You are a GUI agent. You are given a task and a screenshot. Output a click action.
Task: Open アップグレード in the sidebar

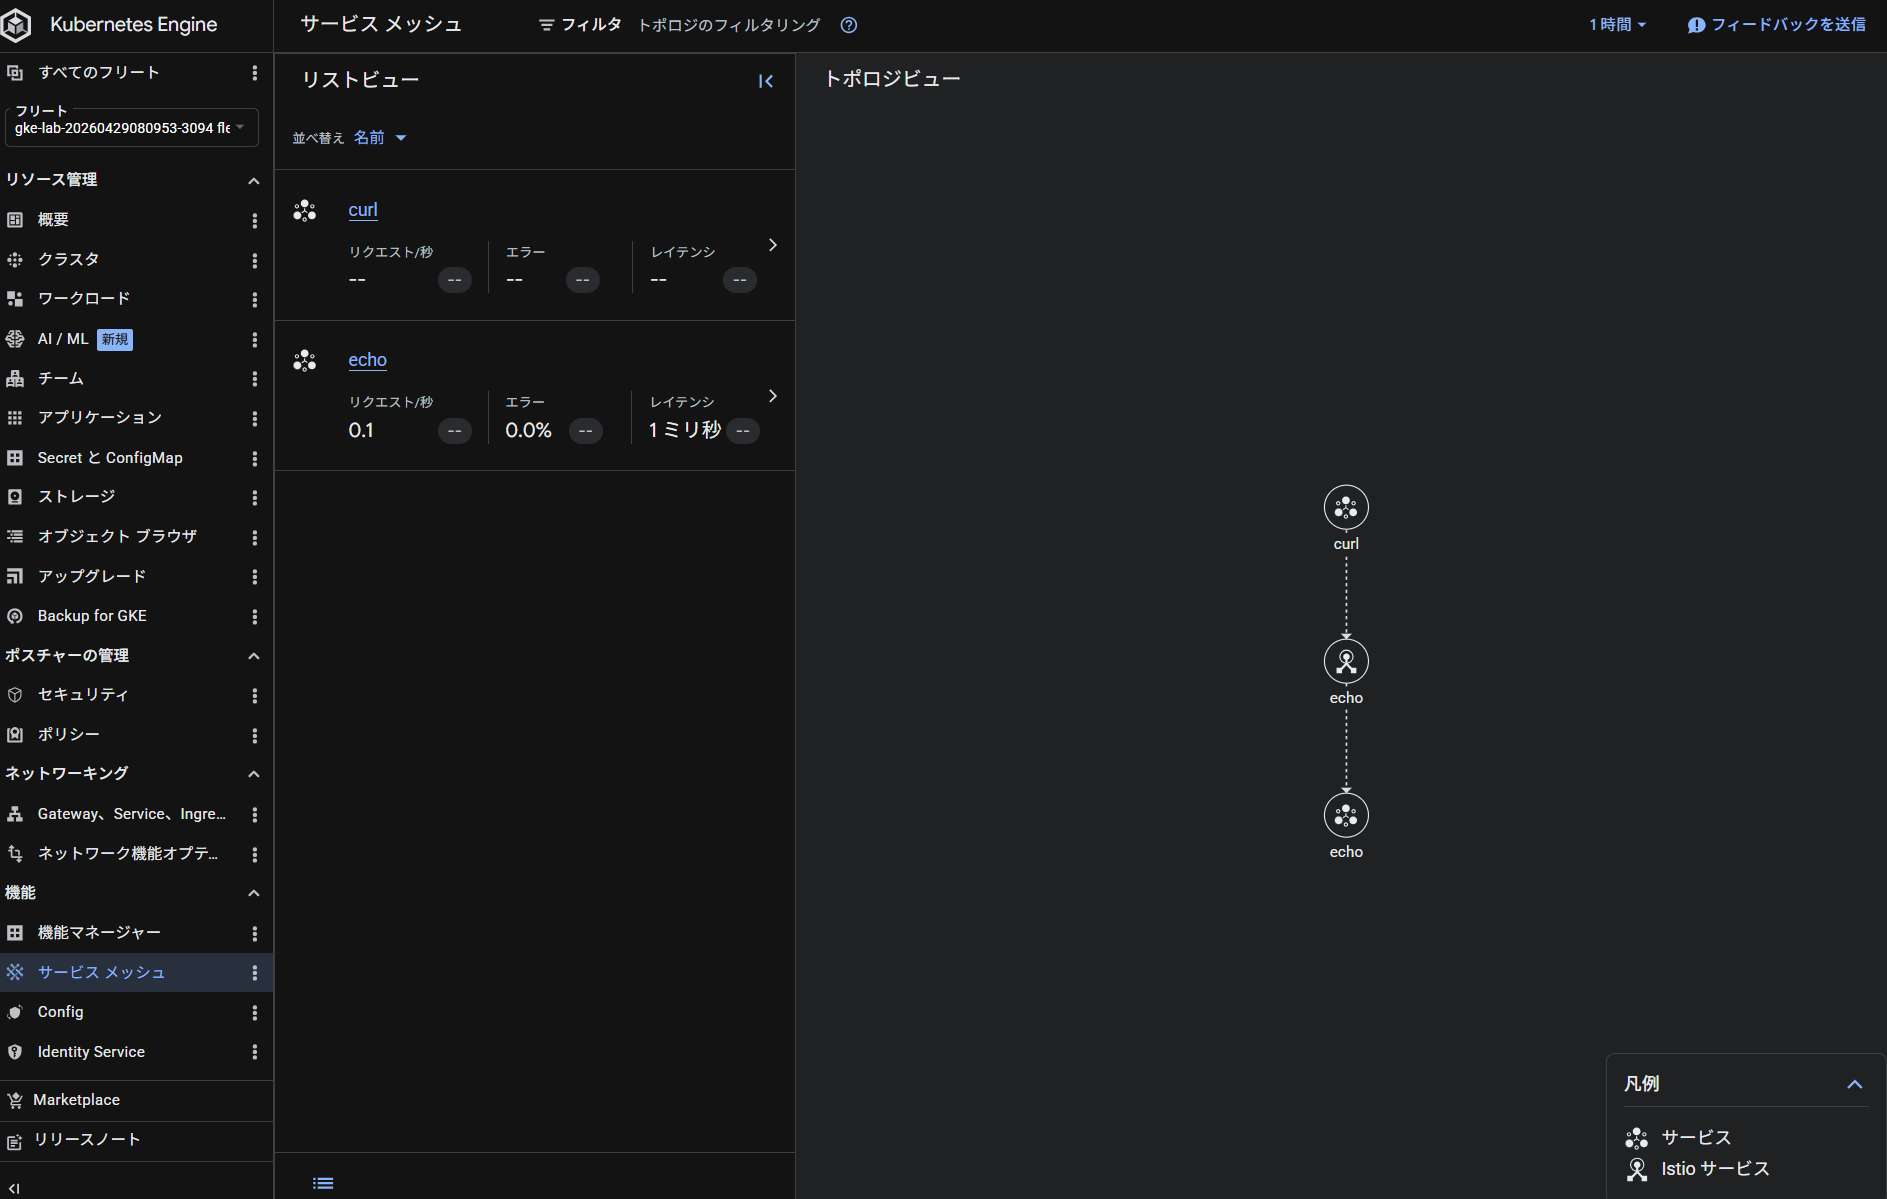click(92, 577)
